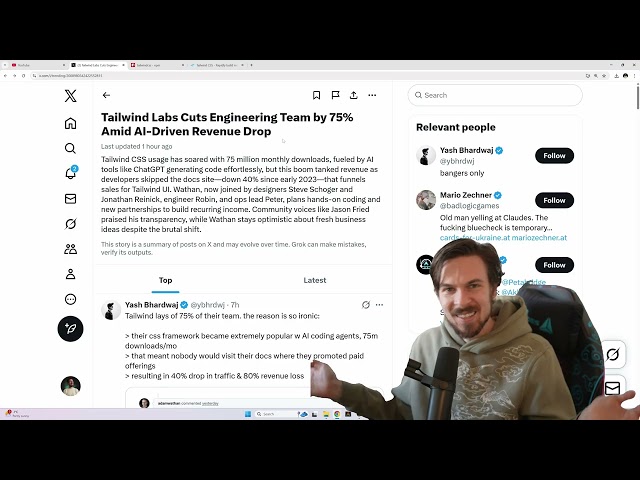Open Grok icon in left sidebar

tap(70, 224)
